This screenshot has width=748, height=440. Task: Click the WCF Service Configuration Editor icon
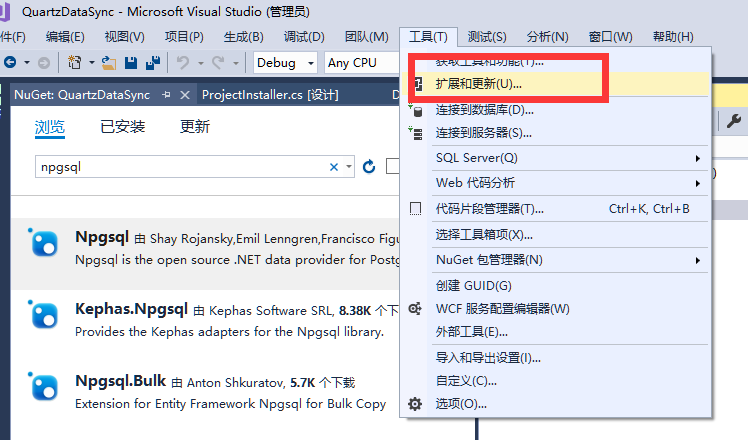415,309
